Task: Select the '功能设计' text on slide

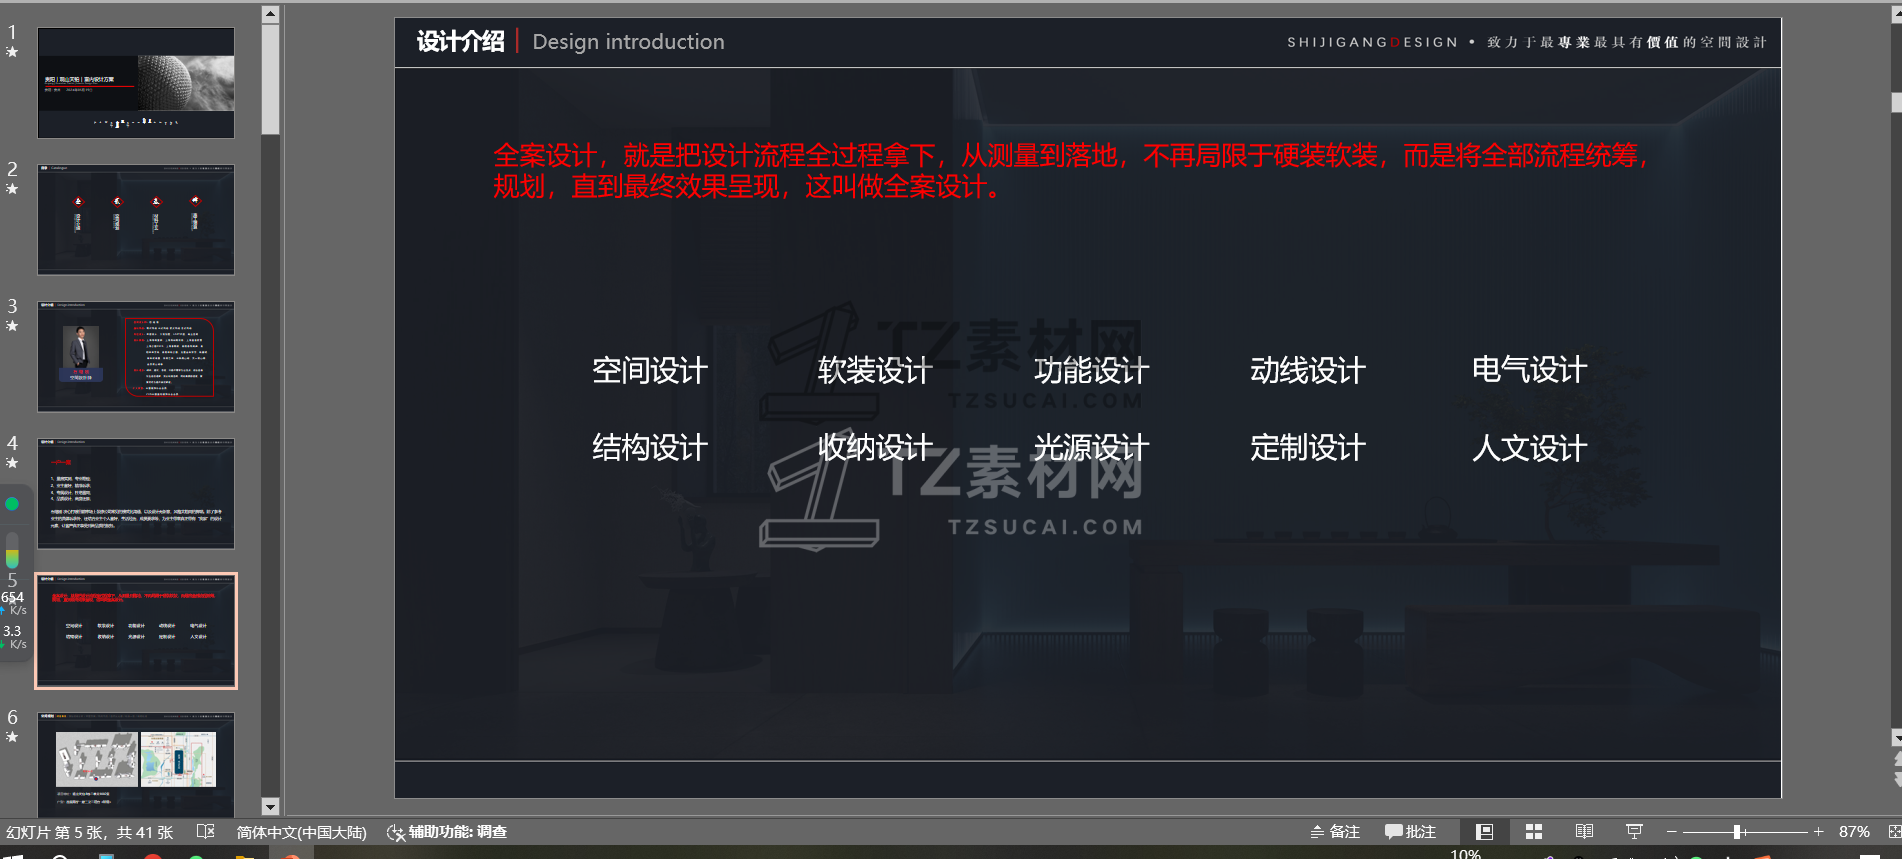Action: click(1091, 371)
